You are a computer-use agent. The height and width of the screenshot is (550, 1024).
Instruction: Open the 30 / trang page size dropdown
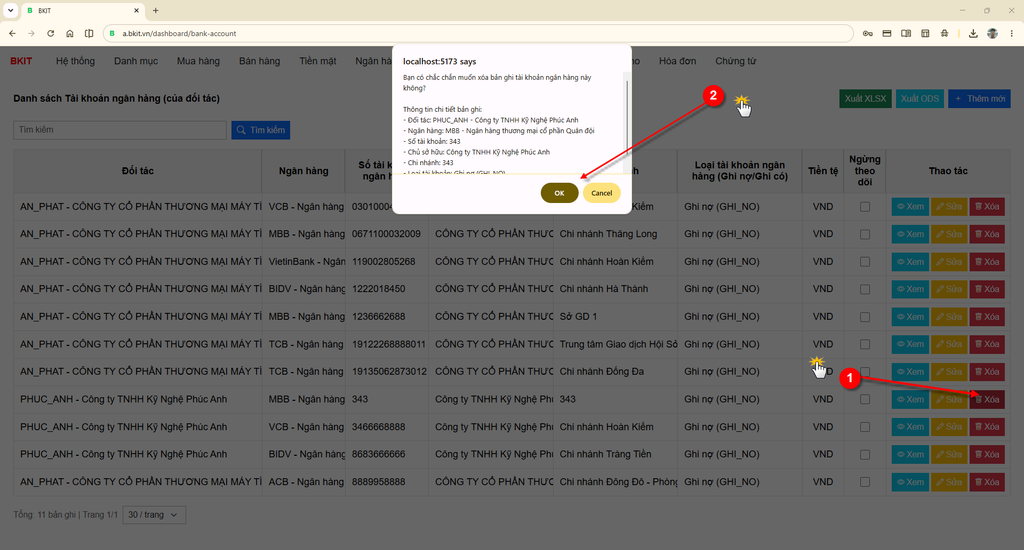153,515
